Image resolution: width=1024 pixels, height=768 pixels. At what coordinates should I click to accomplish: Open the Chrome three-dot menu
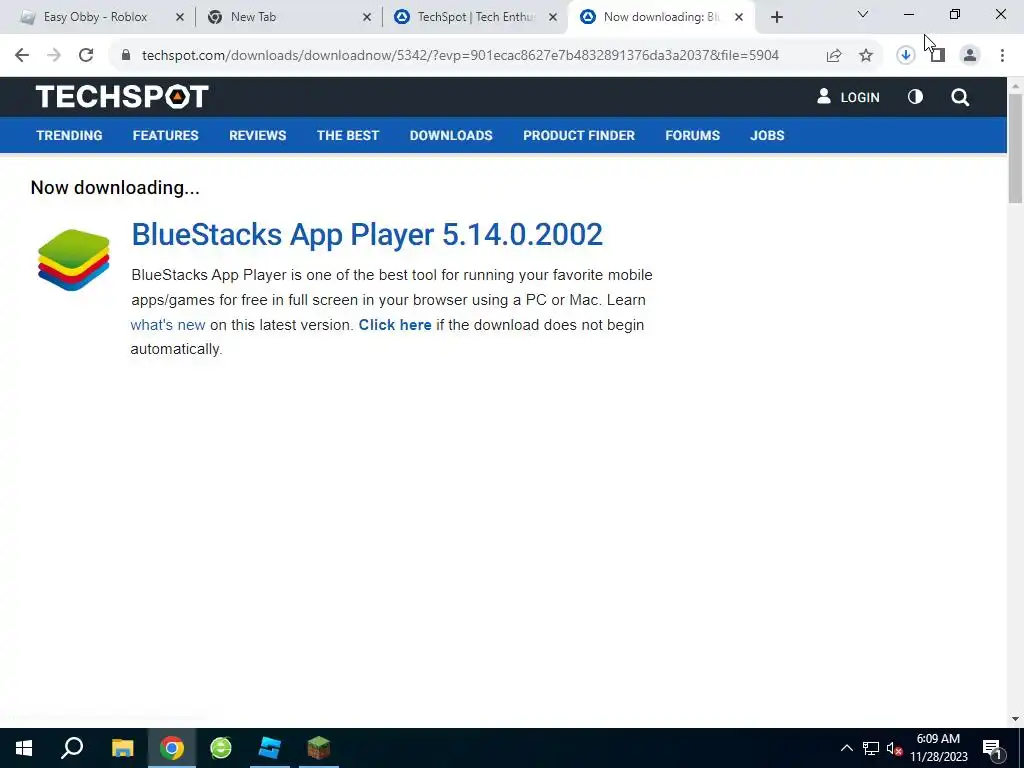[1002, 56]
